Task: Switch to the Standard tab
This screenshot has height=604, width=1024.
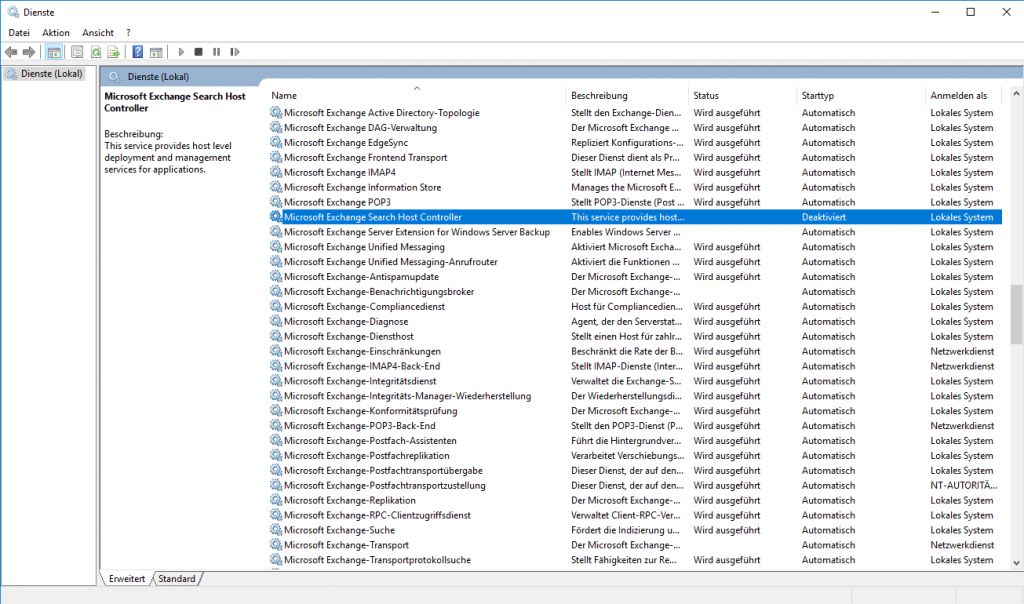Action: 177,579
